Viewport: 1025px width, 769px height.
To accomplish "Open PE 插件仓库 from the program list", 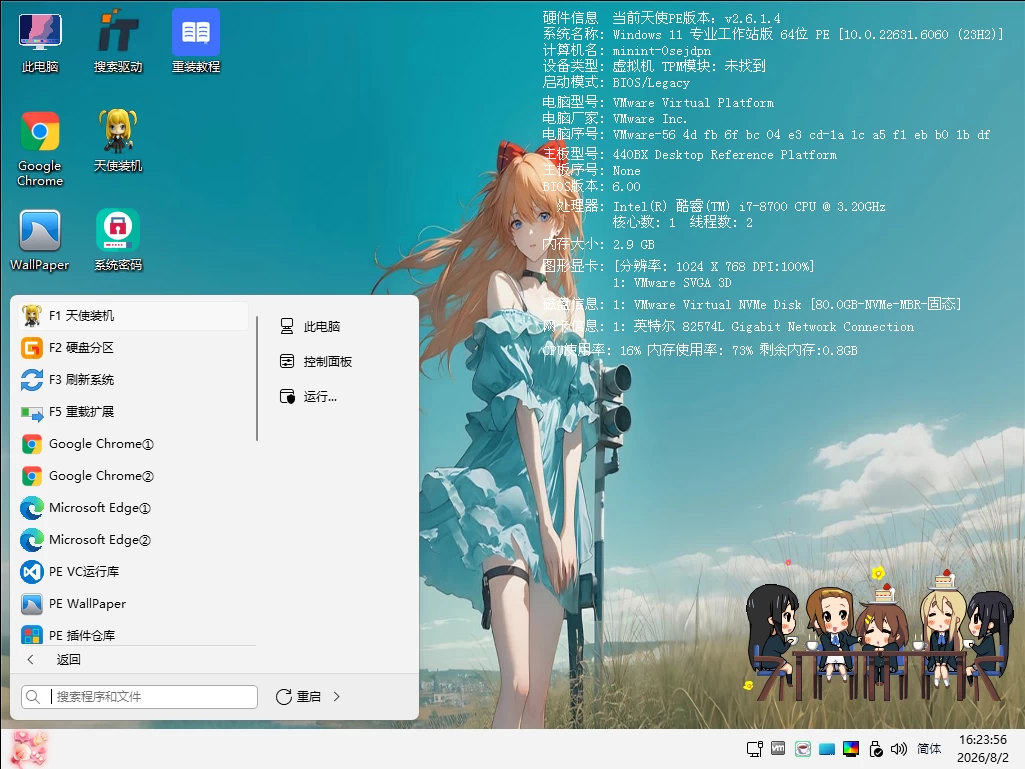I will 133,634.
